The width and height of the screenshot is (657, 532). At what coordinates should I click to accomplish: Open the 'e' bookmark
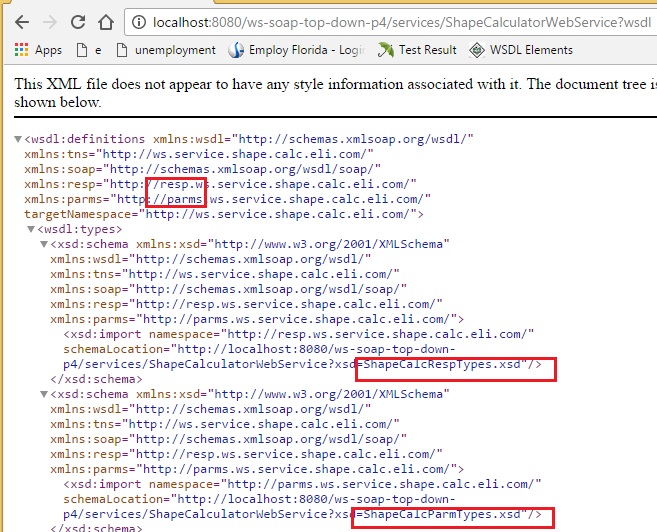[x=89, y=50]
